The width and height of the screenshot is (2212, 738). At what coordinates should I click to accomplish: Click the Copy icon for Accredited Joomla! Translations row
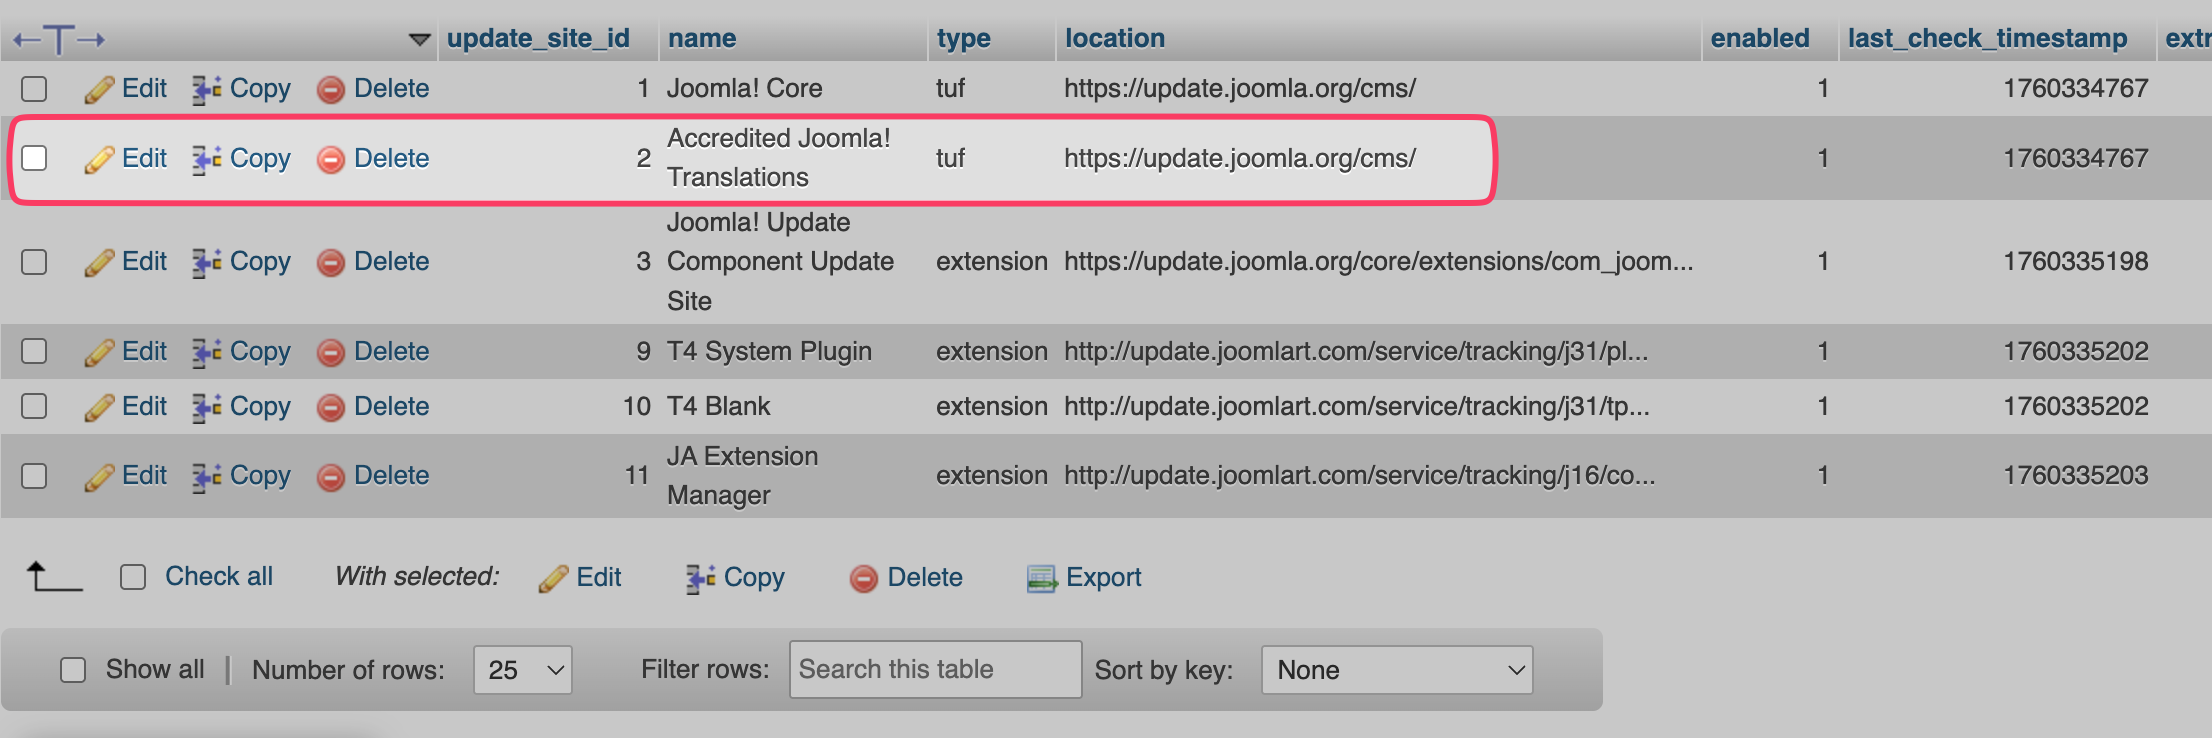(x=207, y=159)
